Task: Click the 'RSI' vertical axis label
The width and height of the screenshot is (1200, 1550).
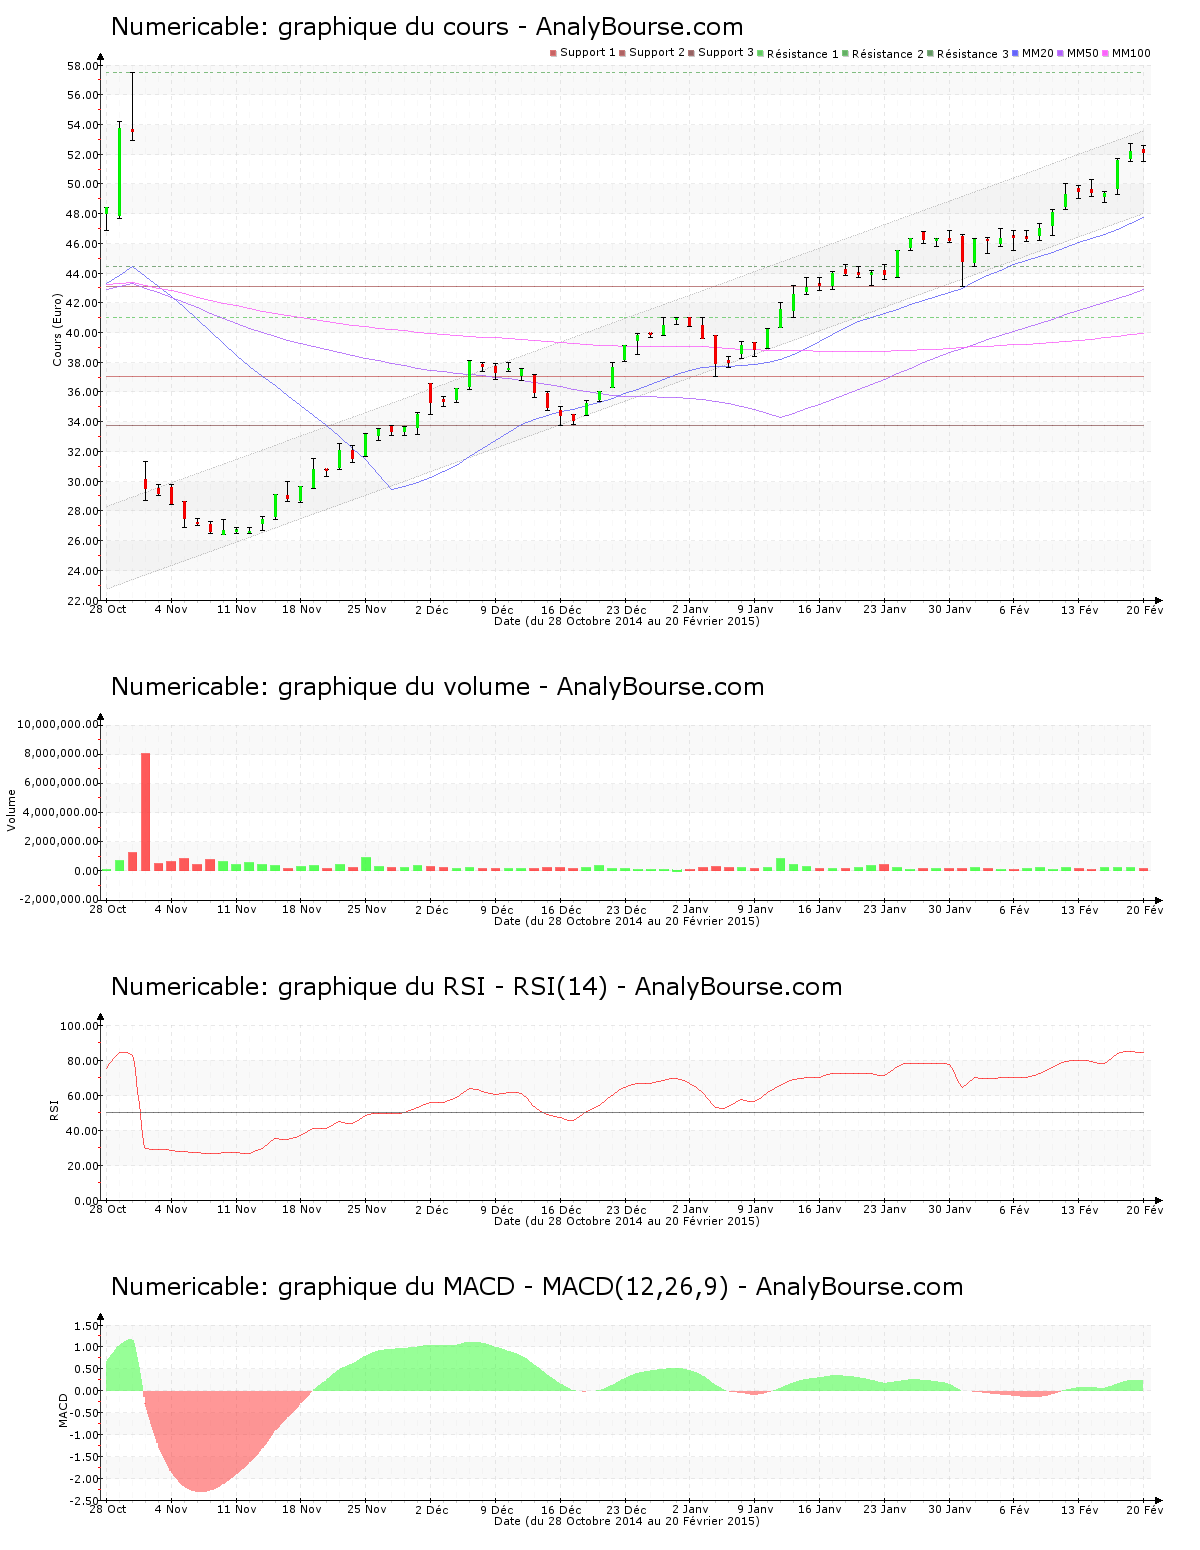Action: click(x=54, y=1109)
